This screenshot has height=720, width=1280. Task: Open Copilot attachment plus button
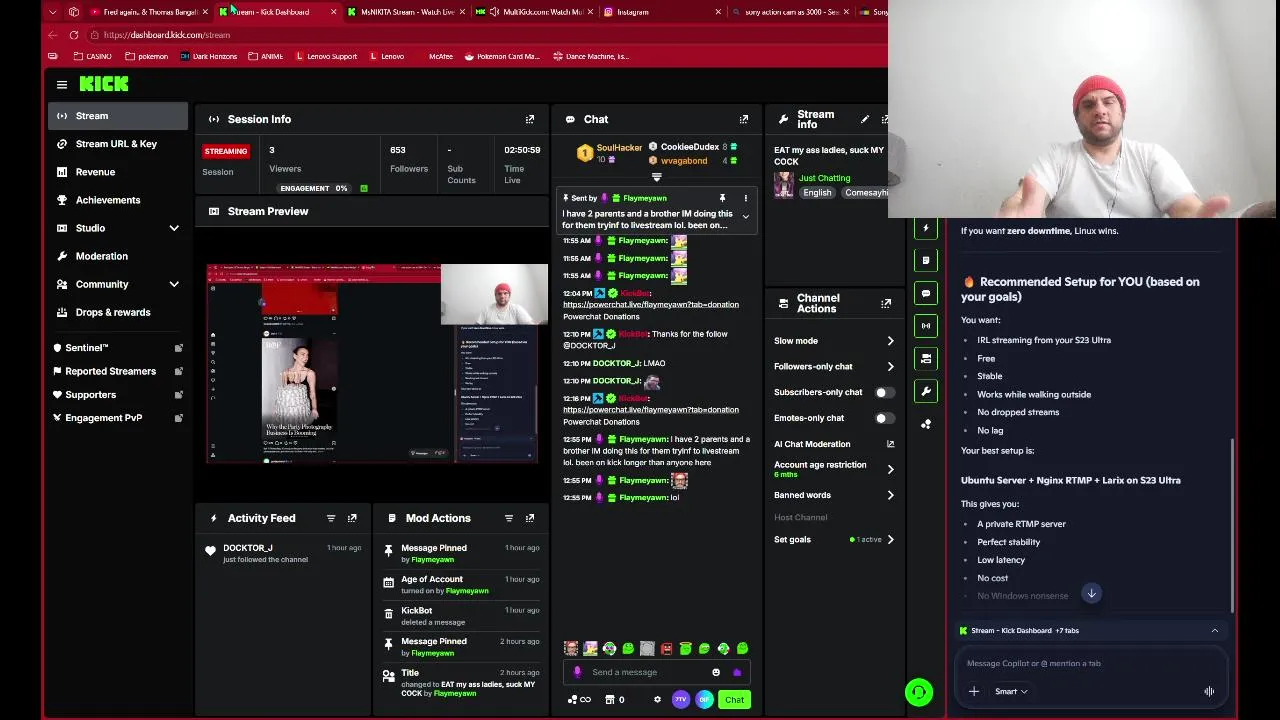pos(973,691)
